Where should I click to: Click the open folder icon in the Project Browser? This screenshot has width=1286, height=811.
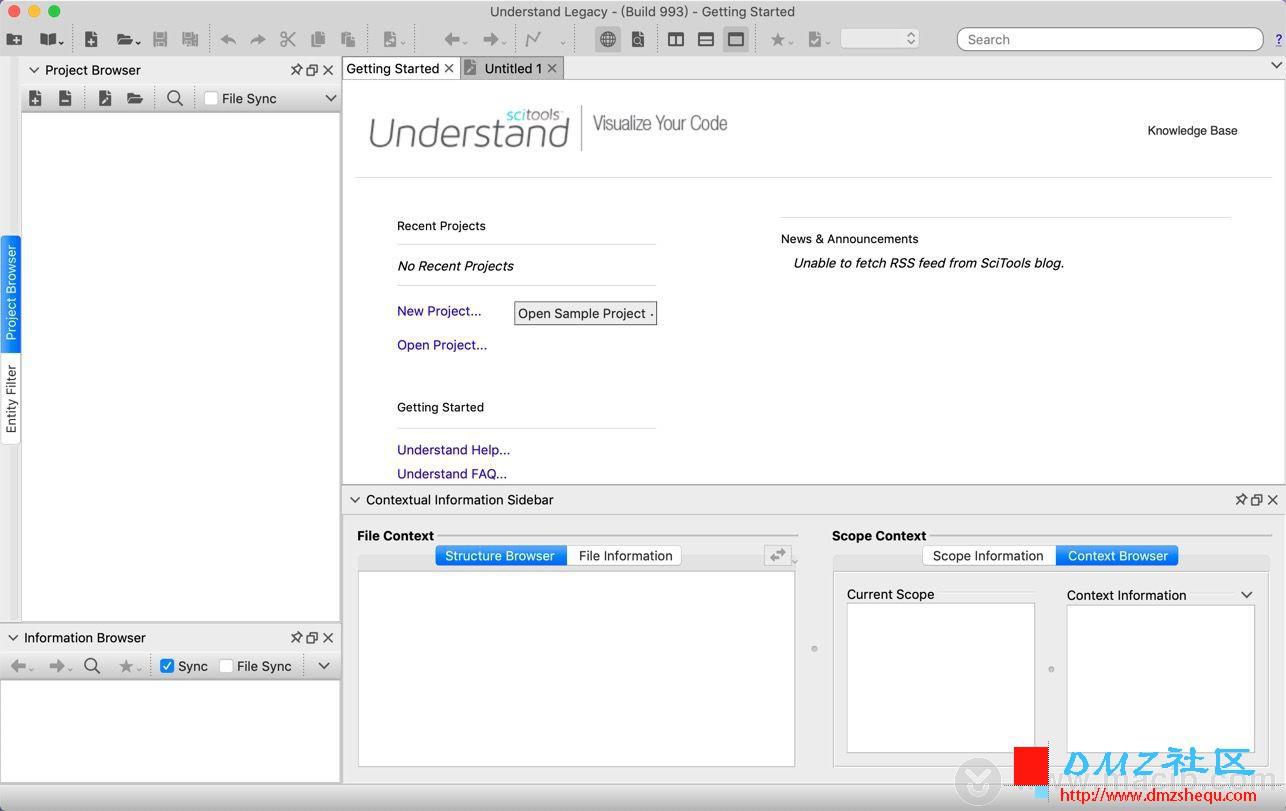[x=134, y=98]
